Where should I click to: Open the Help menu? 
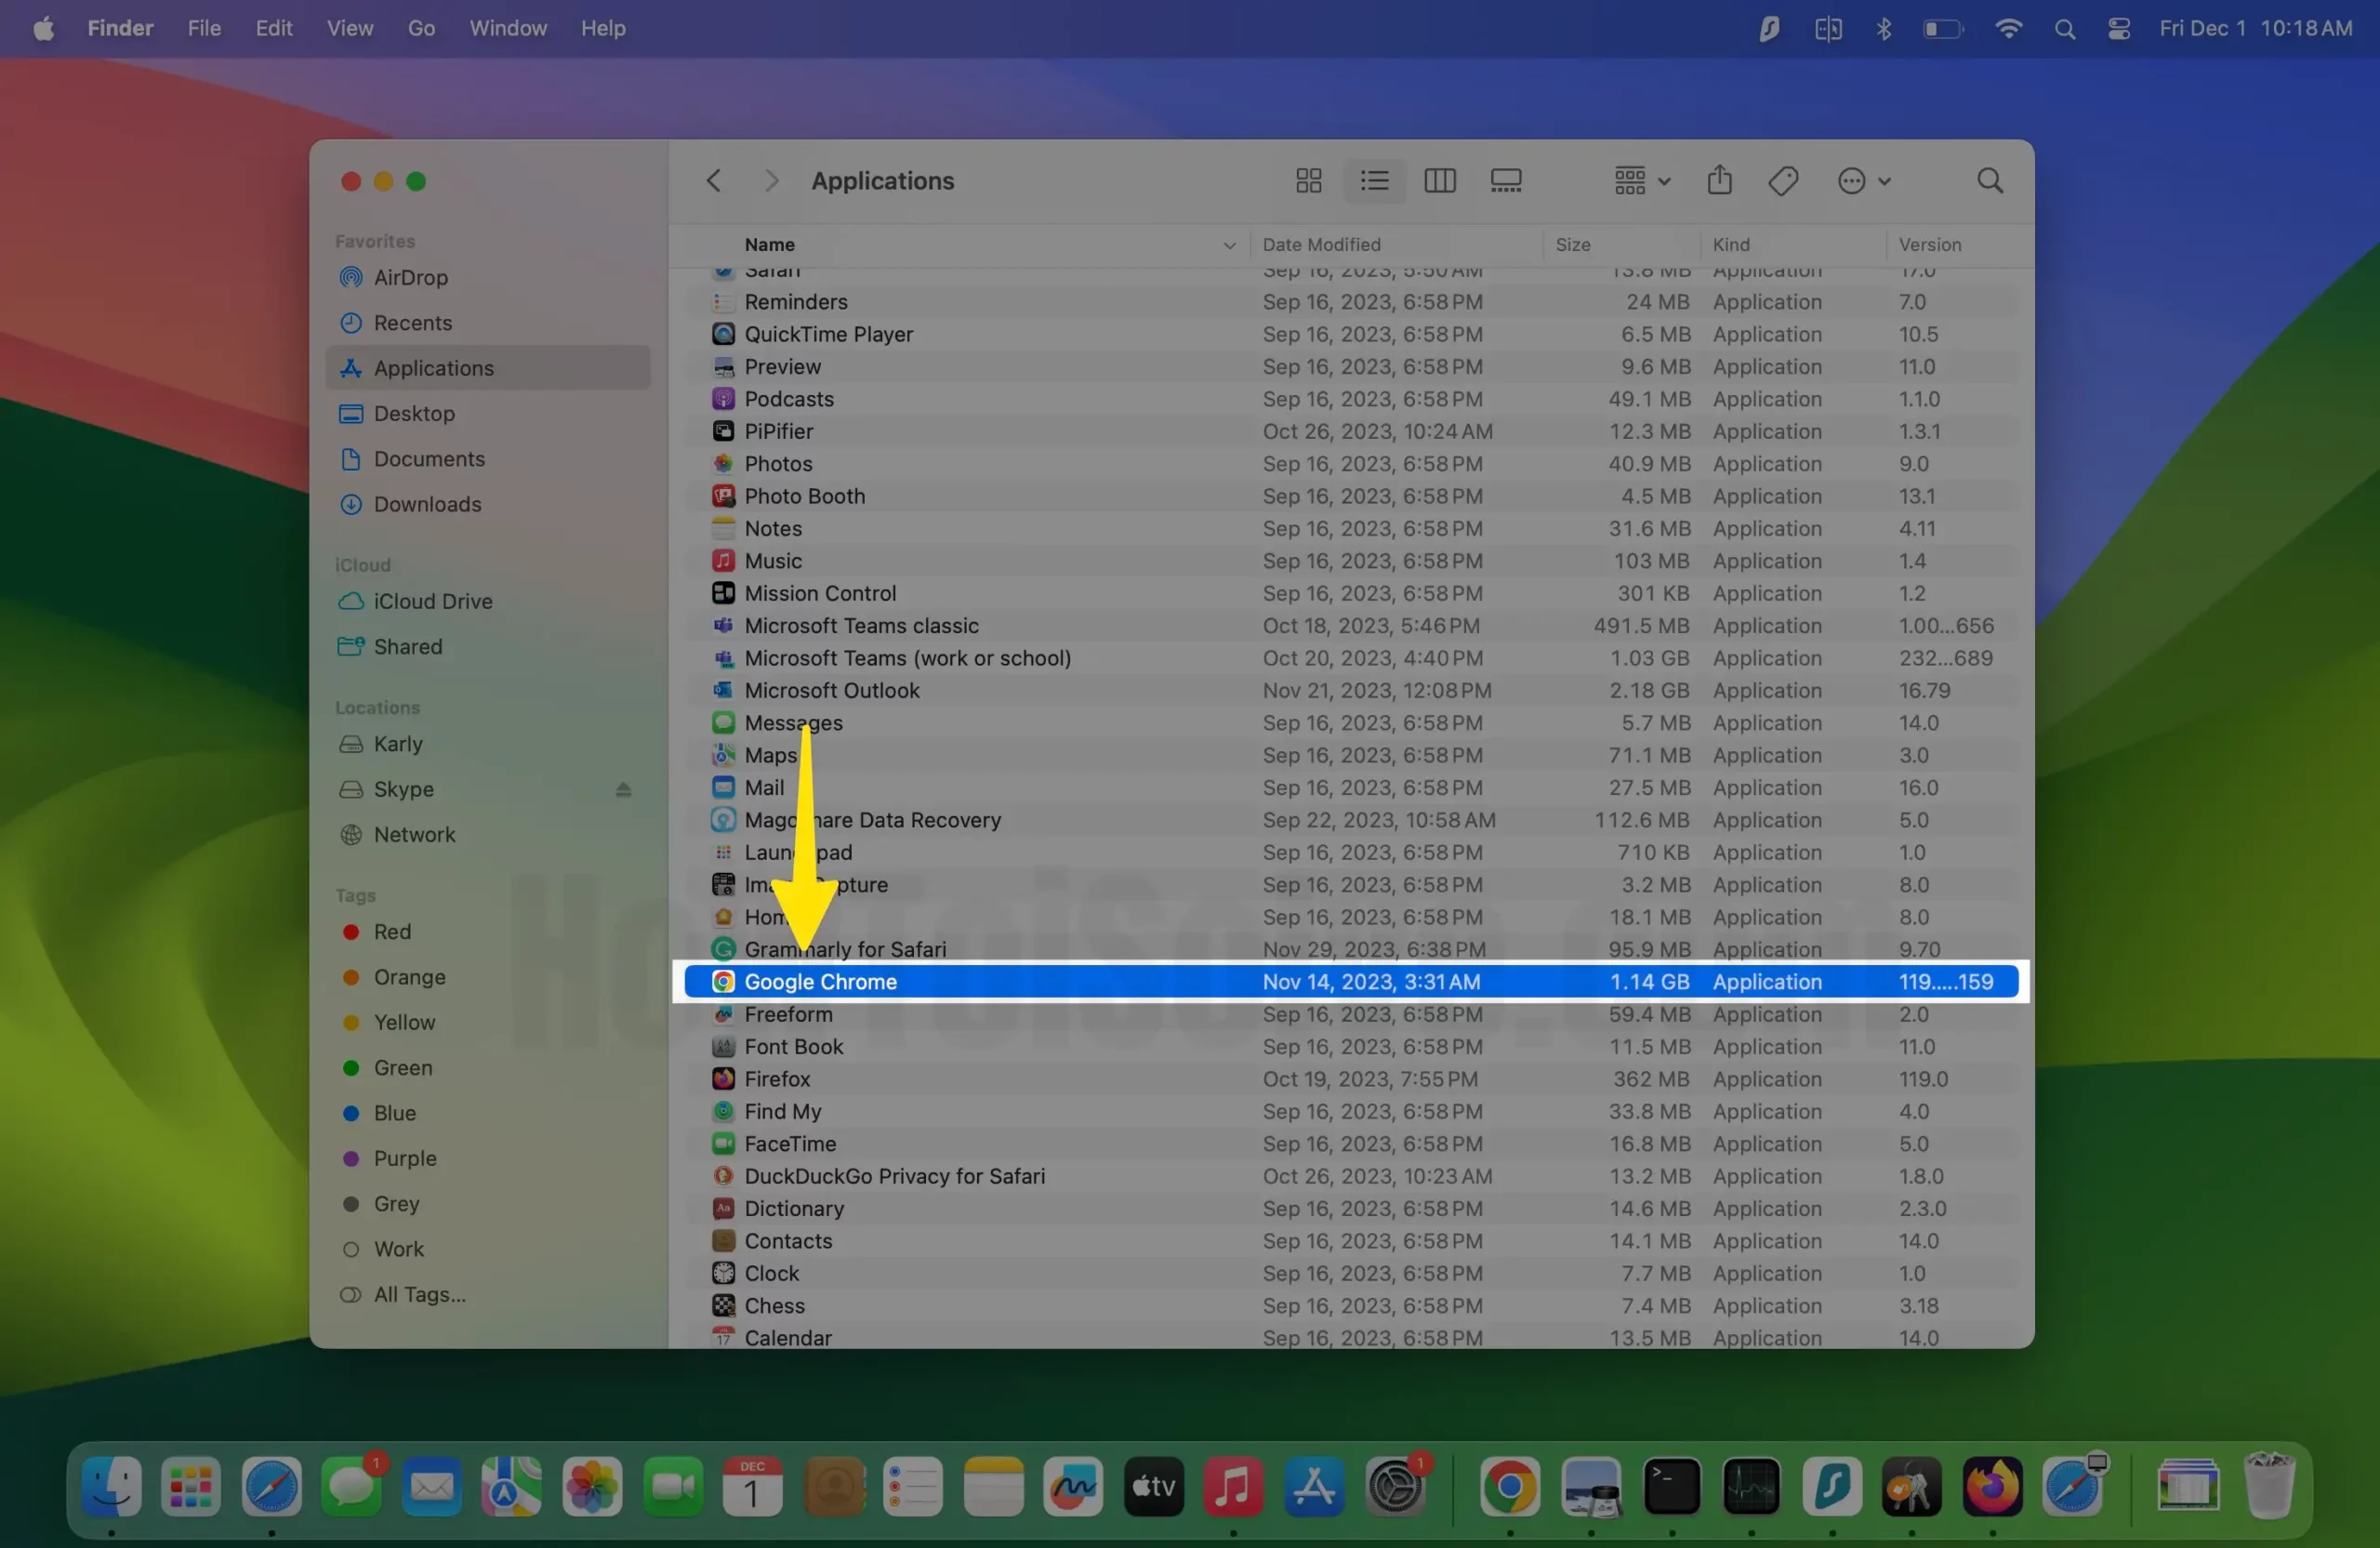[x=603, y=28]
